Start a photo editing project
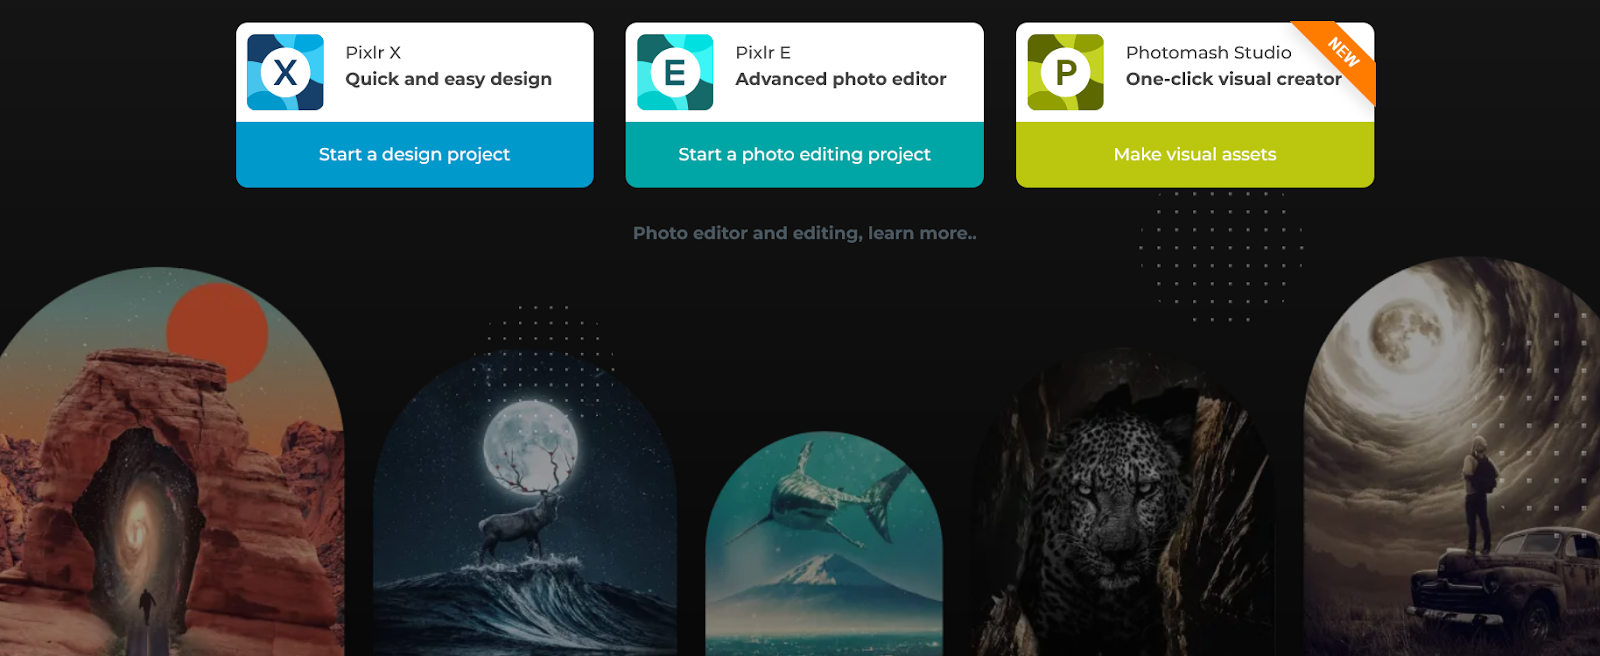Screen dimensions: 1600x656 pyautogui.click(x=805, y=155)
